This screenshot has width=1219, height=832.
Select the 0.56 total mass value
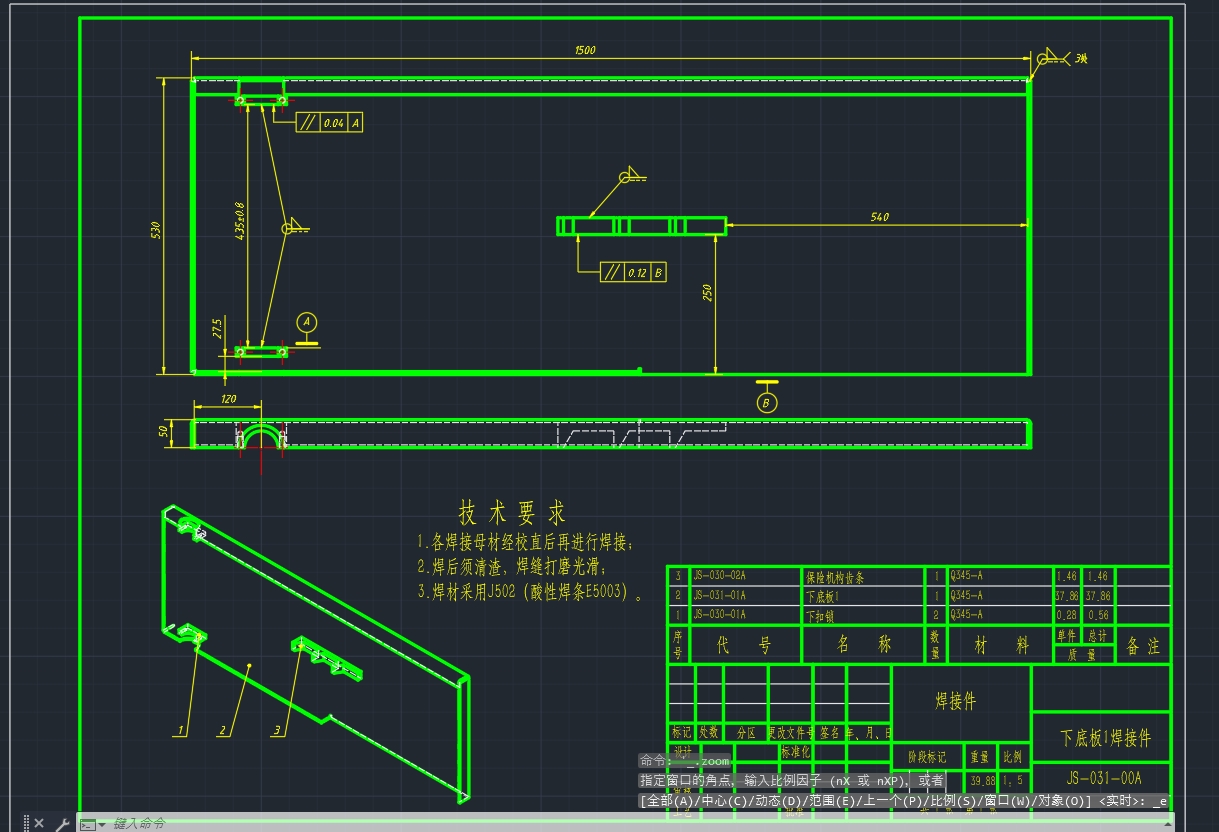pyautogui.click(x=1098, y=615)
